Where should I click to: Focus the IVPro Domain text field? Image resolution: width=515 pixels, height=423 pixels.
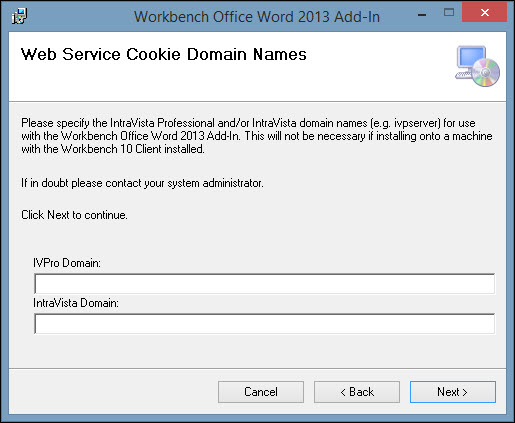264,284
